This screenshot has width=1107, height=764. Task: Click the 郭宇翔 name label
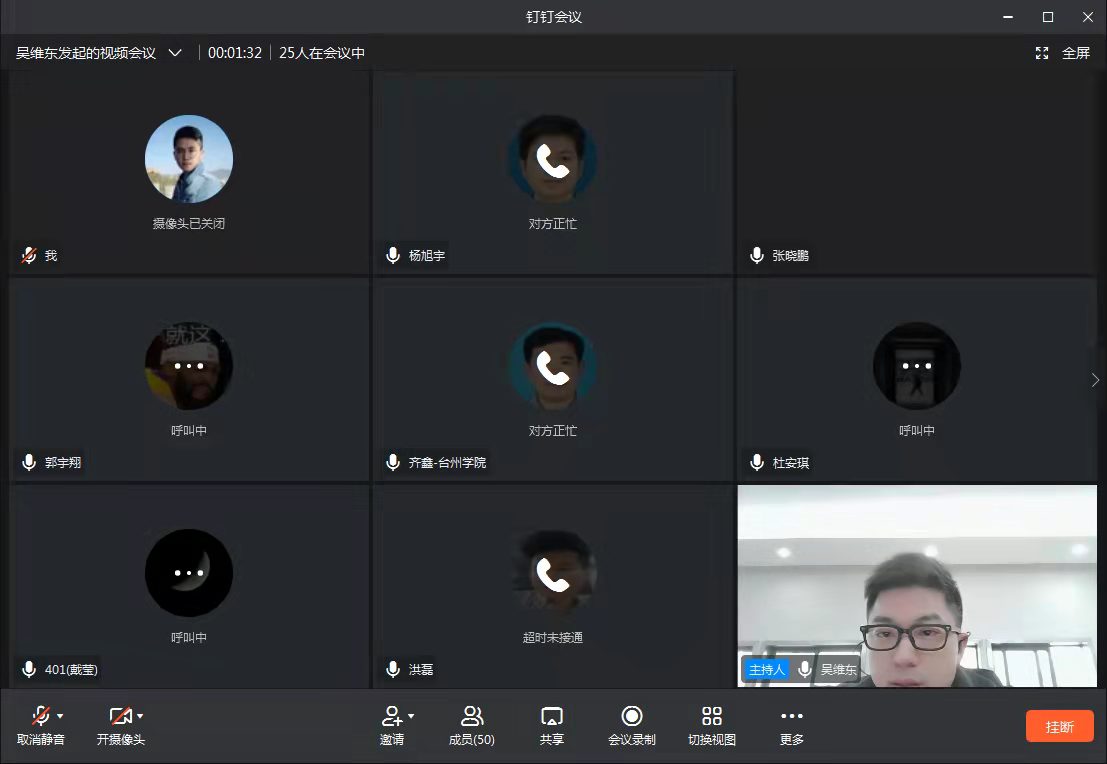(63, 462)
